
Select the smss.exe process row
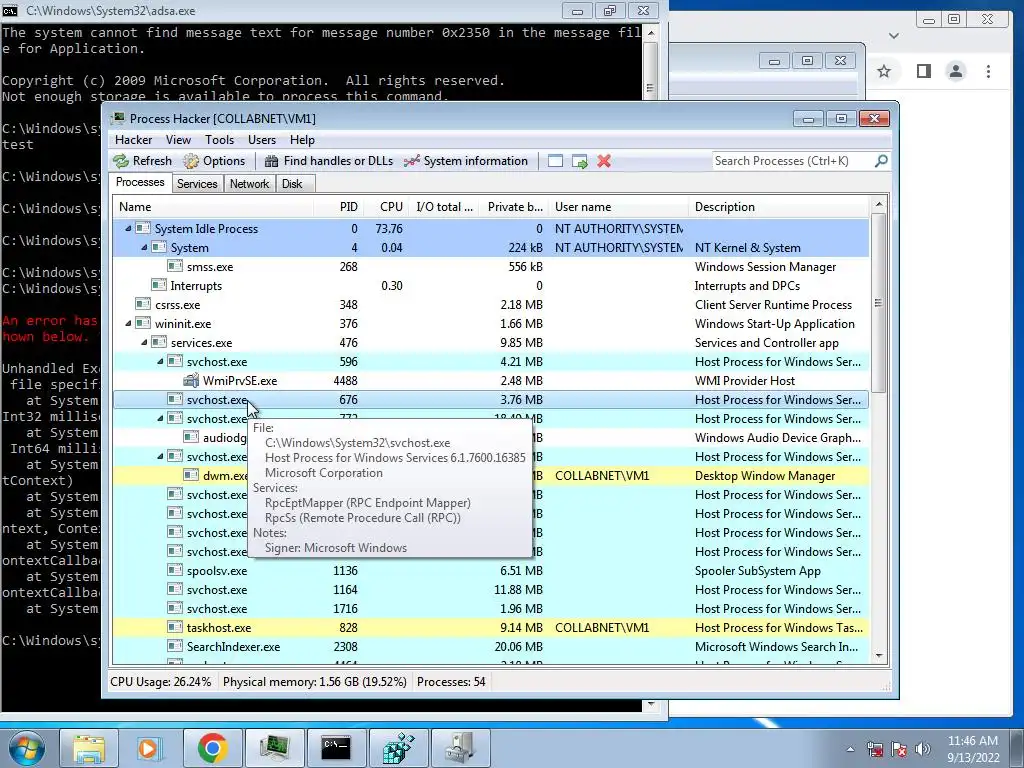point(491,266)
